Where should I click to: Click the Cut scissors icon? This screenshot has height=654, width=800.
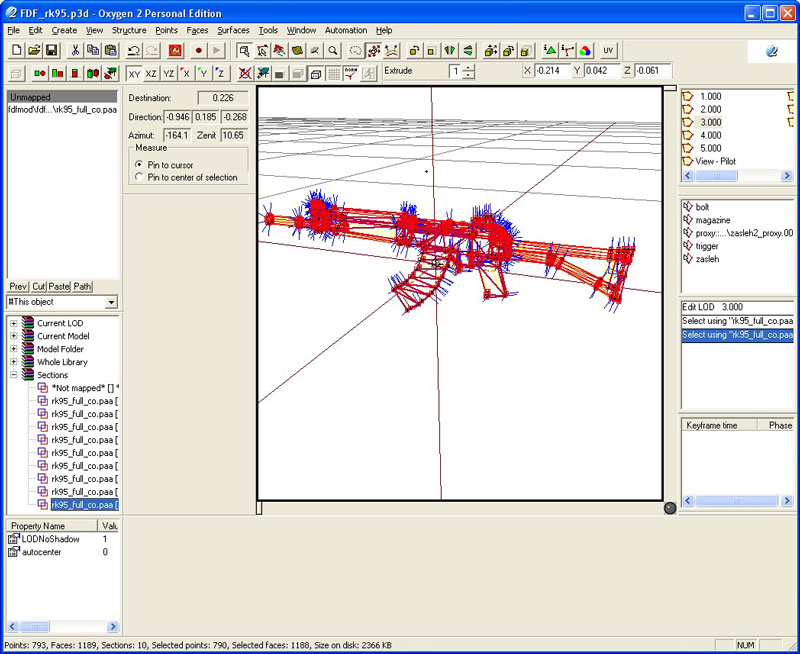coord(74,50)
